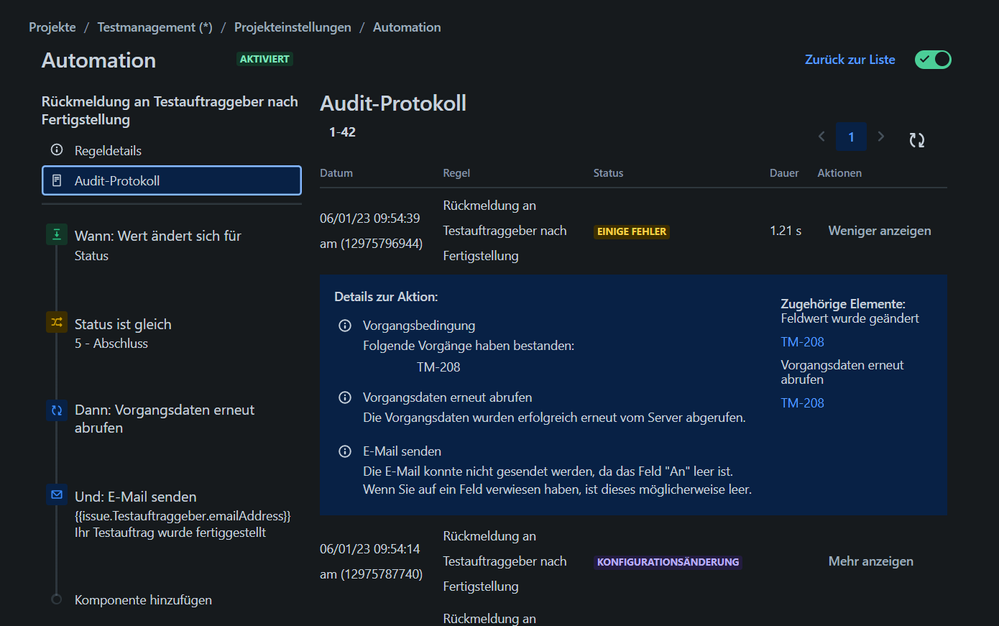Screen dimensions: 999x626
Task: Click the info icon beside "E-Mail senden" details
Action: pyautogui.click(x=345, y=451)
